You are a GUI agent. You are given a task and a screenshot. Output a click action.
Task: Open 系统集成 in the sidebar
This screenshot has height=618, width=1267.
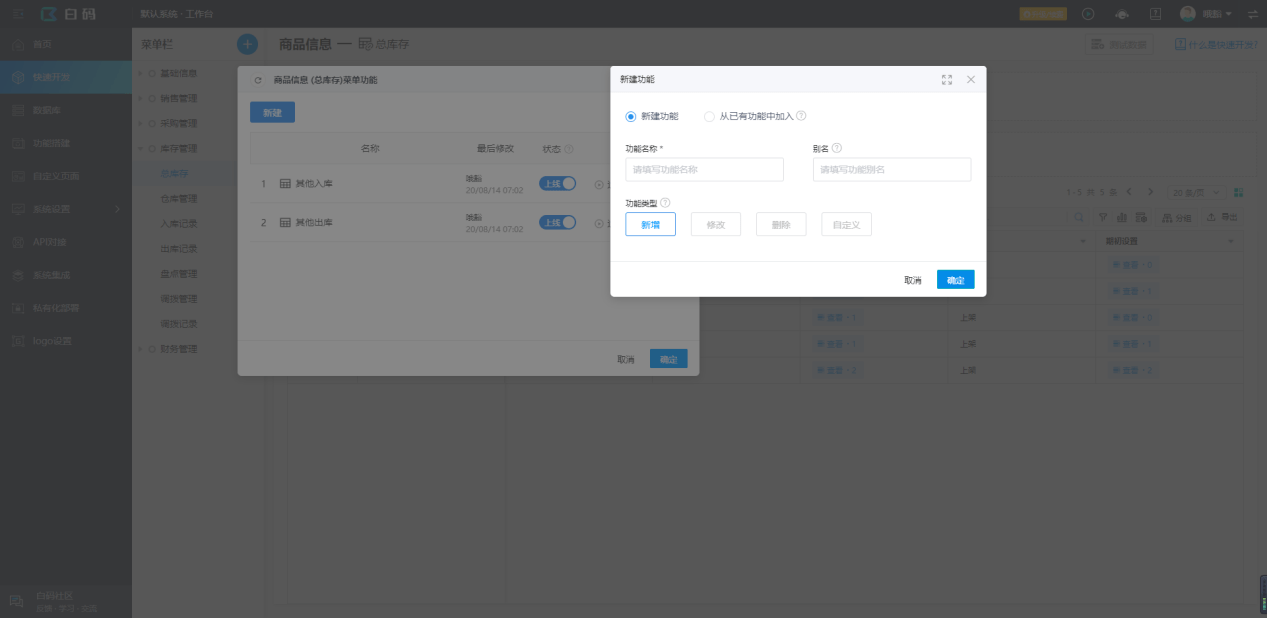click(x=66, y=274)
